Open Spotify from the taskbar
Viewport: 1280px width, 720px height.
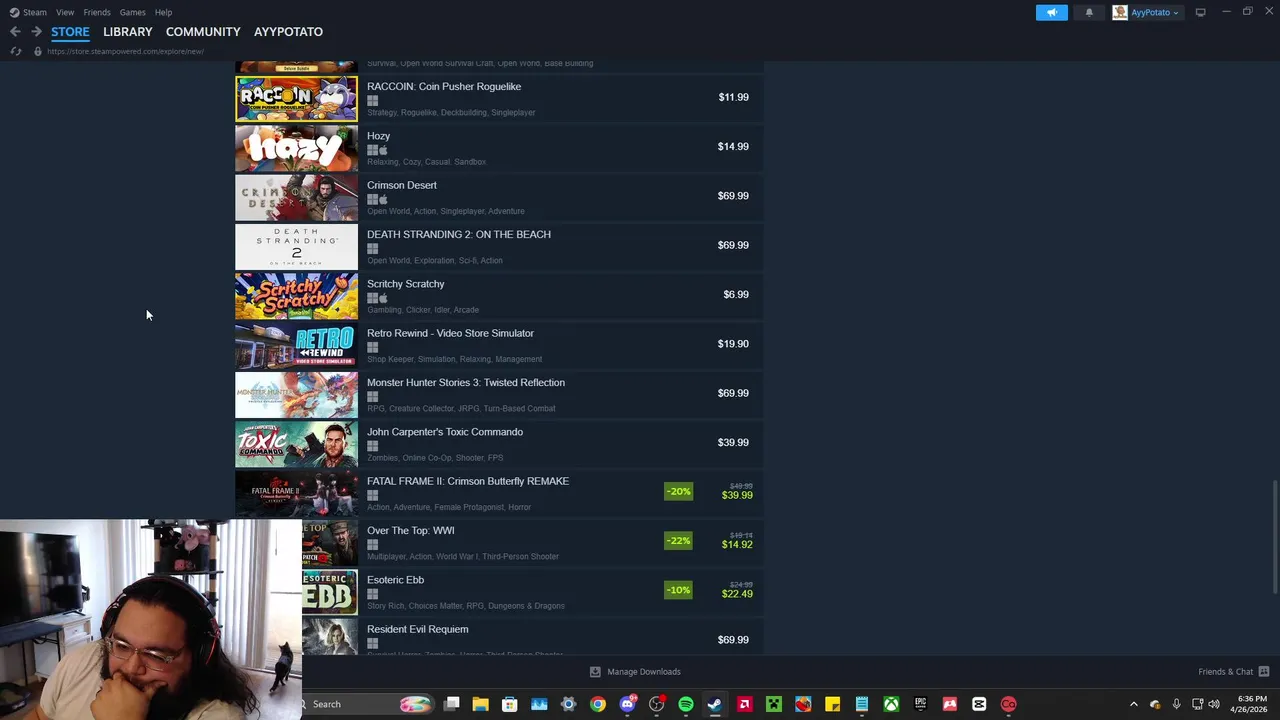click(x=686, y=704)
